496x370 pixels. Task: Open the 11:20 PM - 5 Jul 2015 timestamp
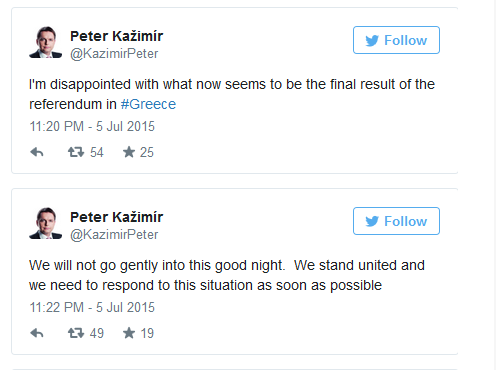(92, 126)
